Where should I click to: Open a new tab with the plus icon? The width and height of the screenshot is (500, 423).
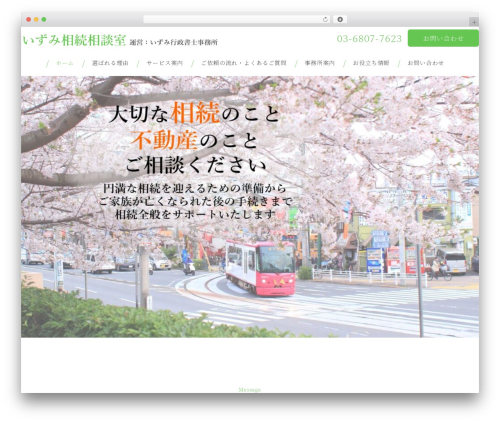coord(474,22)
